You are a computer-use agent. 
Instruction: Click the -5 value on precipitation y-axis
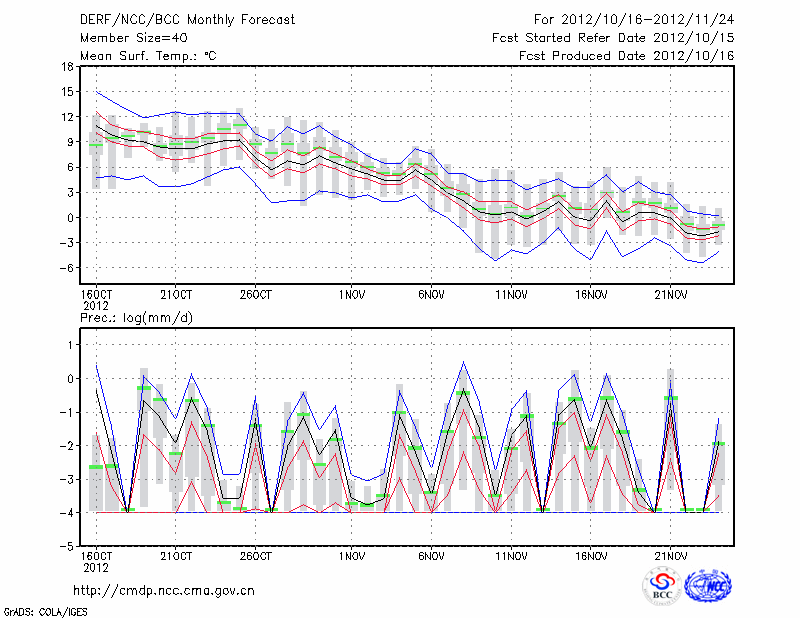[64, 546]
